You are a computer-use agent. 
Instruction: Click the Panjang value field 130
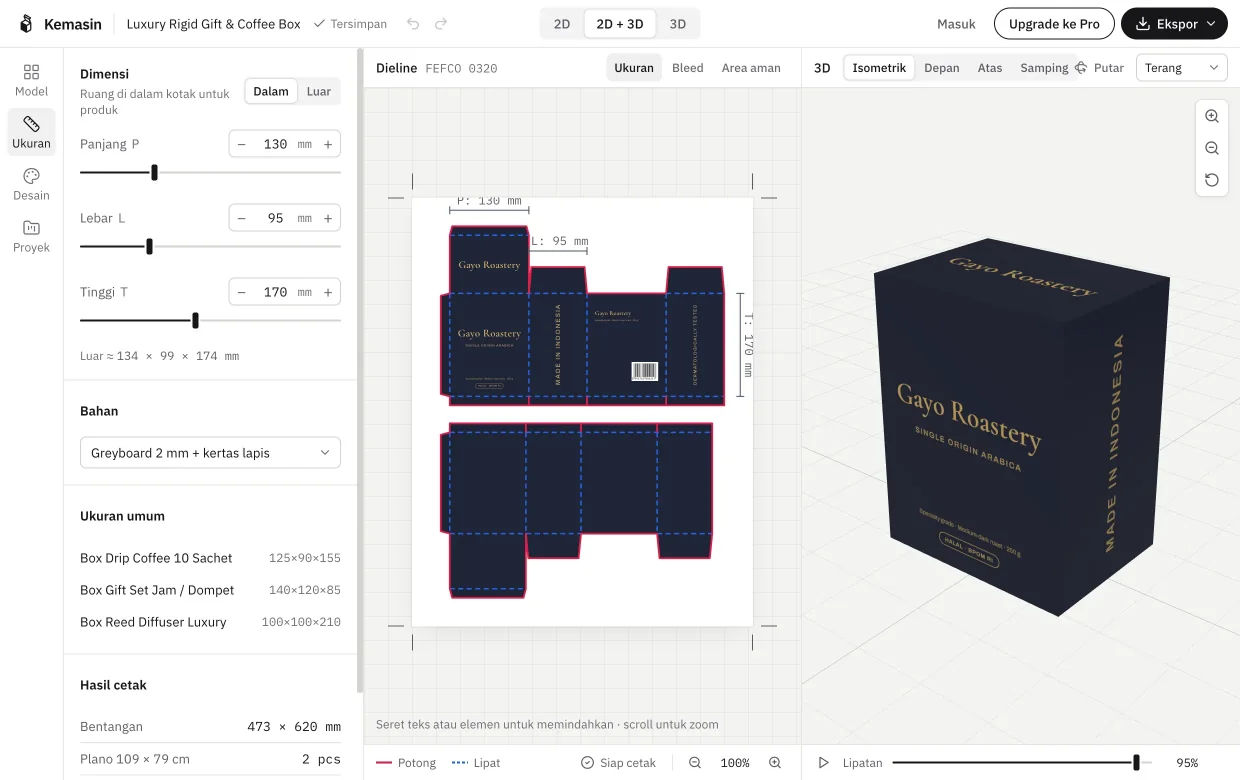click(x=275, y=144)
